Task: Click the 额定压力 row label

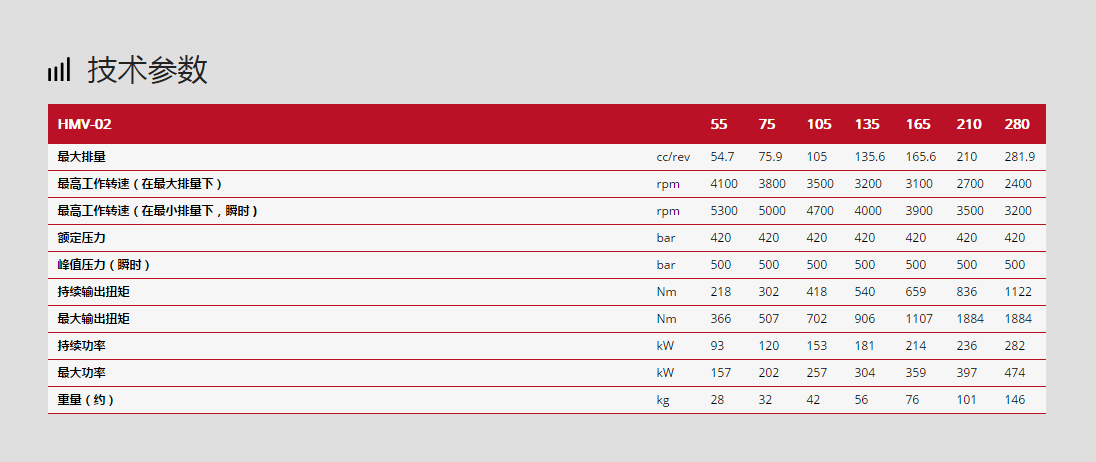Action: 82,238
